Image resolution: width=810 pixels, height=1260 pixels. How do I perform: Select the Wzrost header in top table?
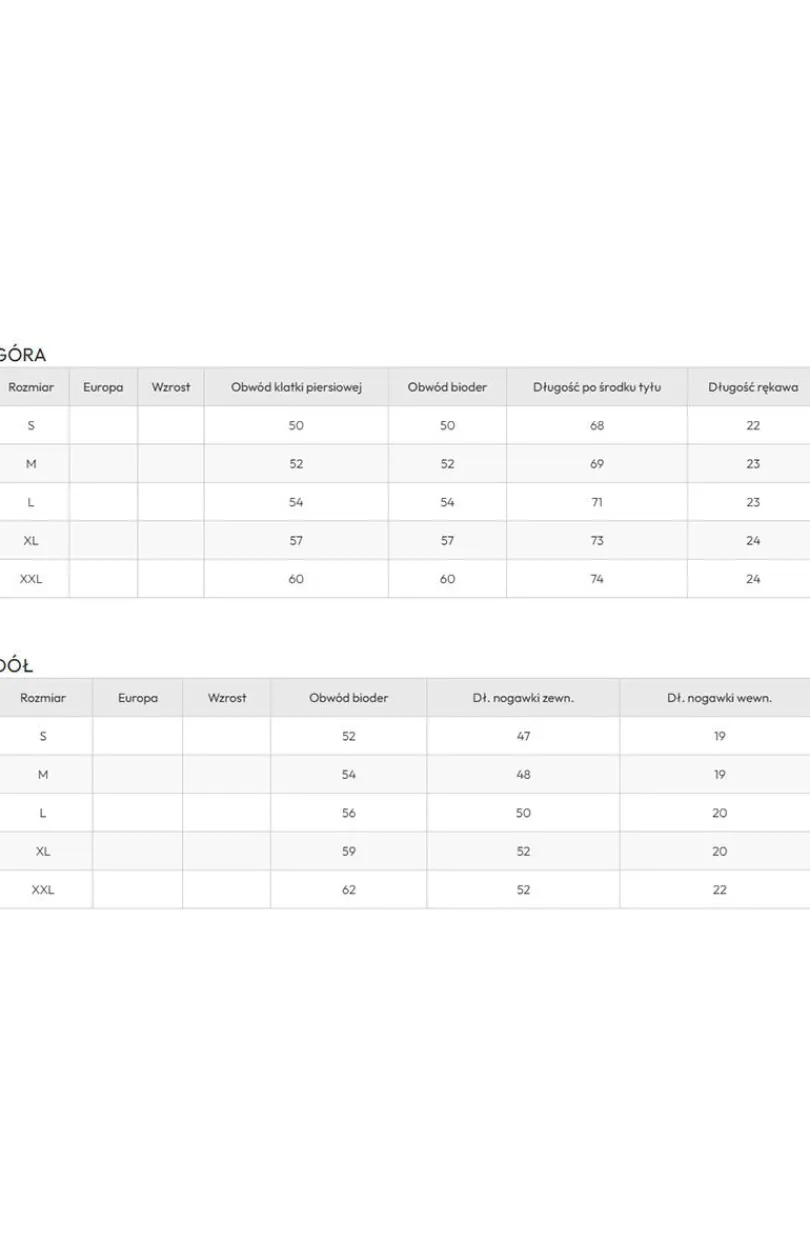tap(171, 387)
